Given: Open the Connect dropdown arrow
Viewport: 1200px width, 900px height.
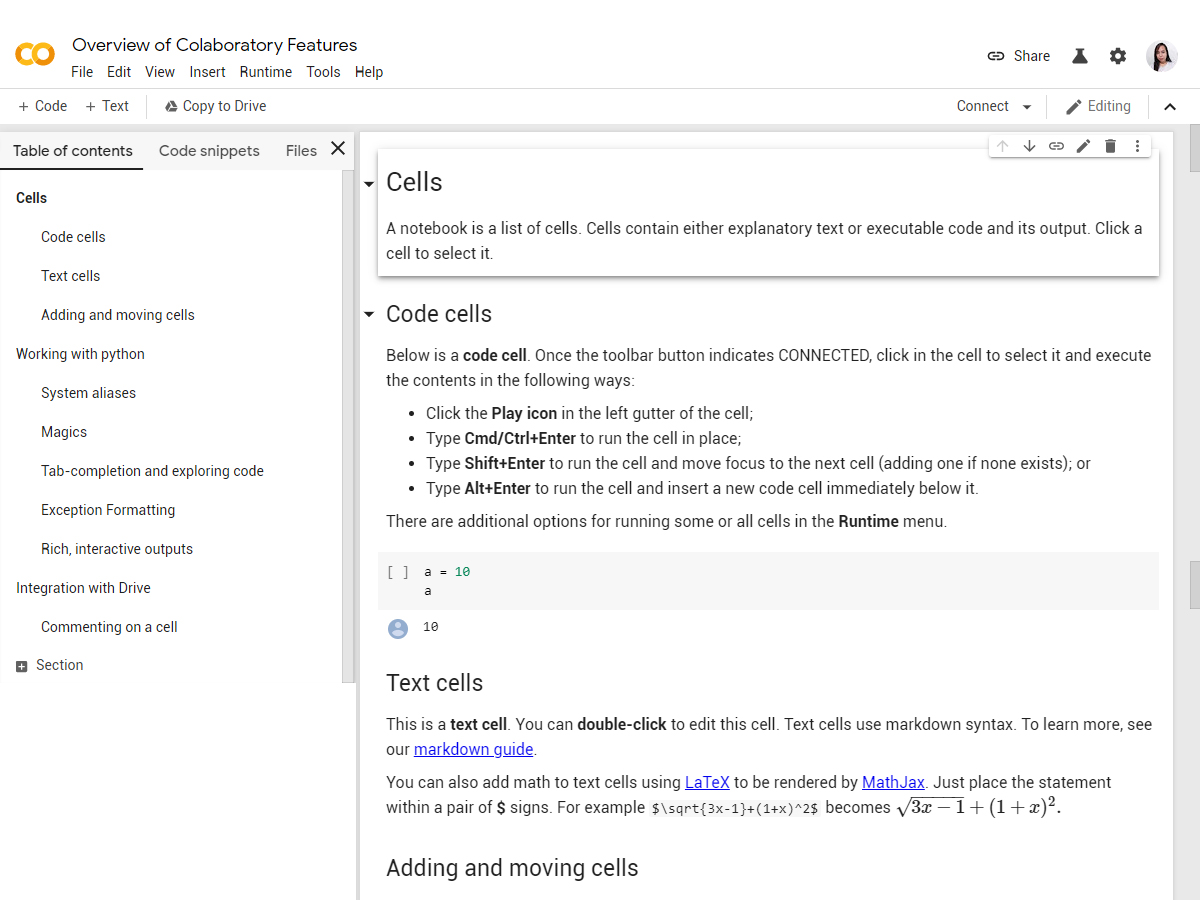Looking at the screenshot, I should pos(1024,105).
